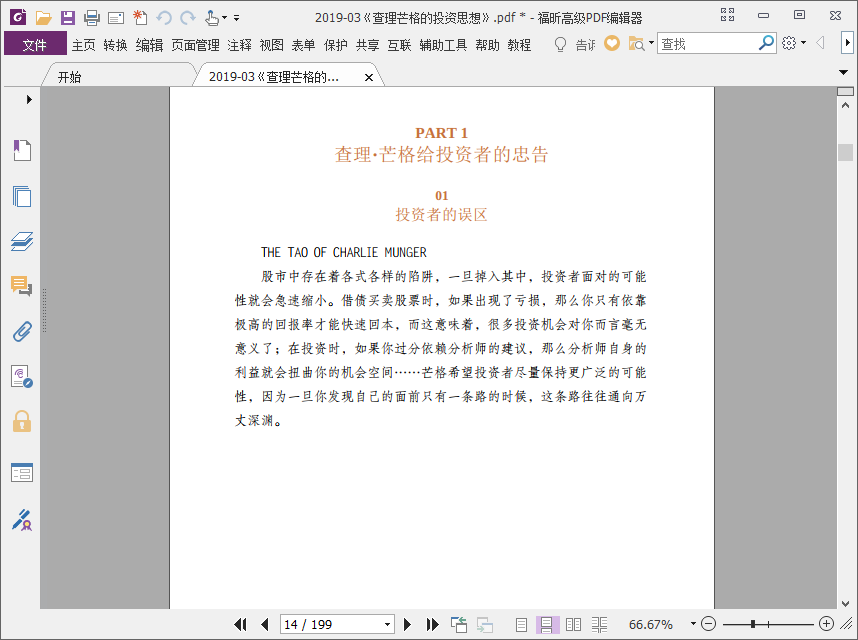The height and width of the screenshot is (640, 858).
Task: Open the 辅助工具 ribbon tab
Action: (x=443, y=45)
